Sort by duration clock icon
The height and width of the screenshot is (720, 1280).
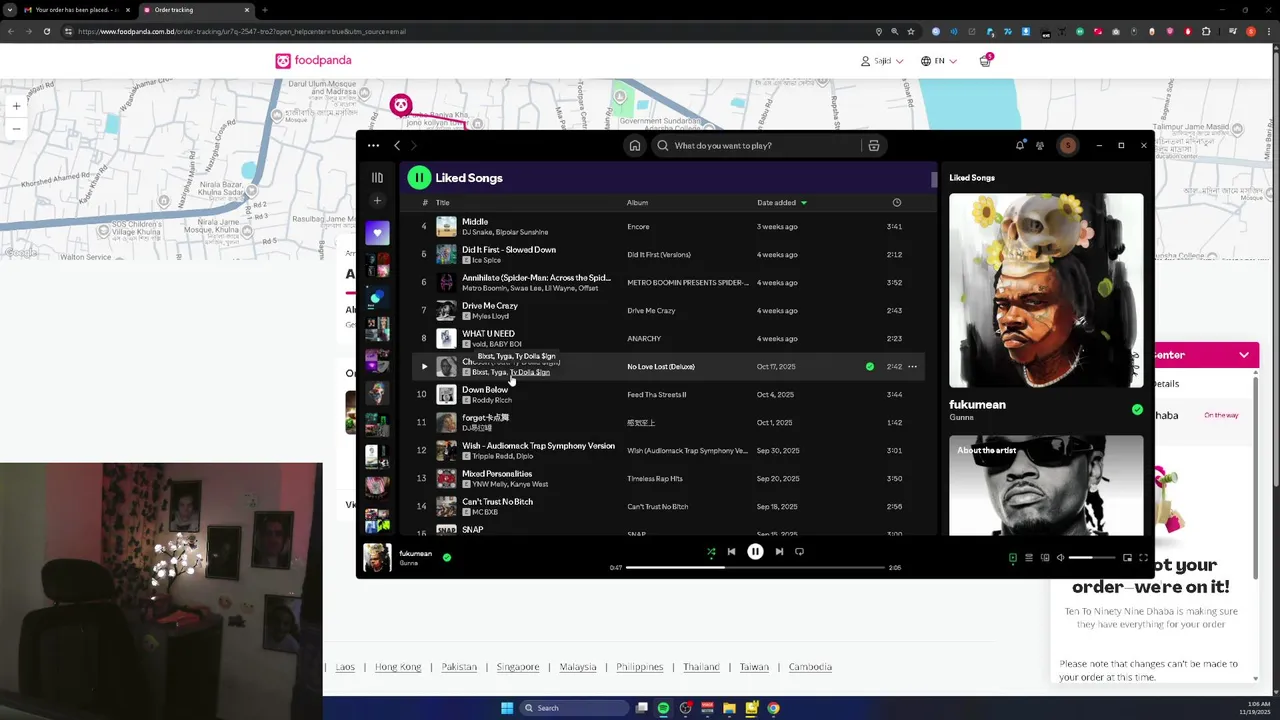coord(897,203)
